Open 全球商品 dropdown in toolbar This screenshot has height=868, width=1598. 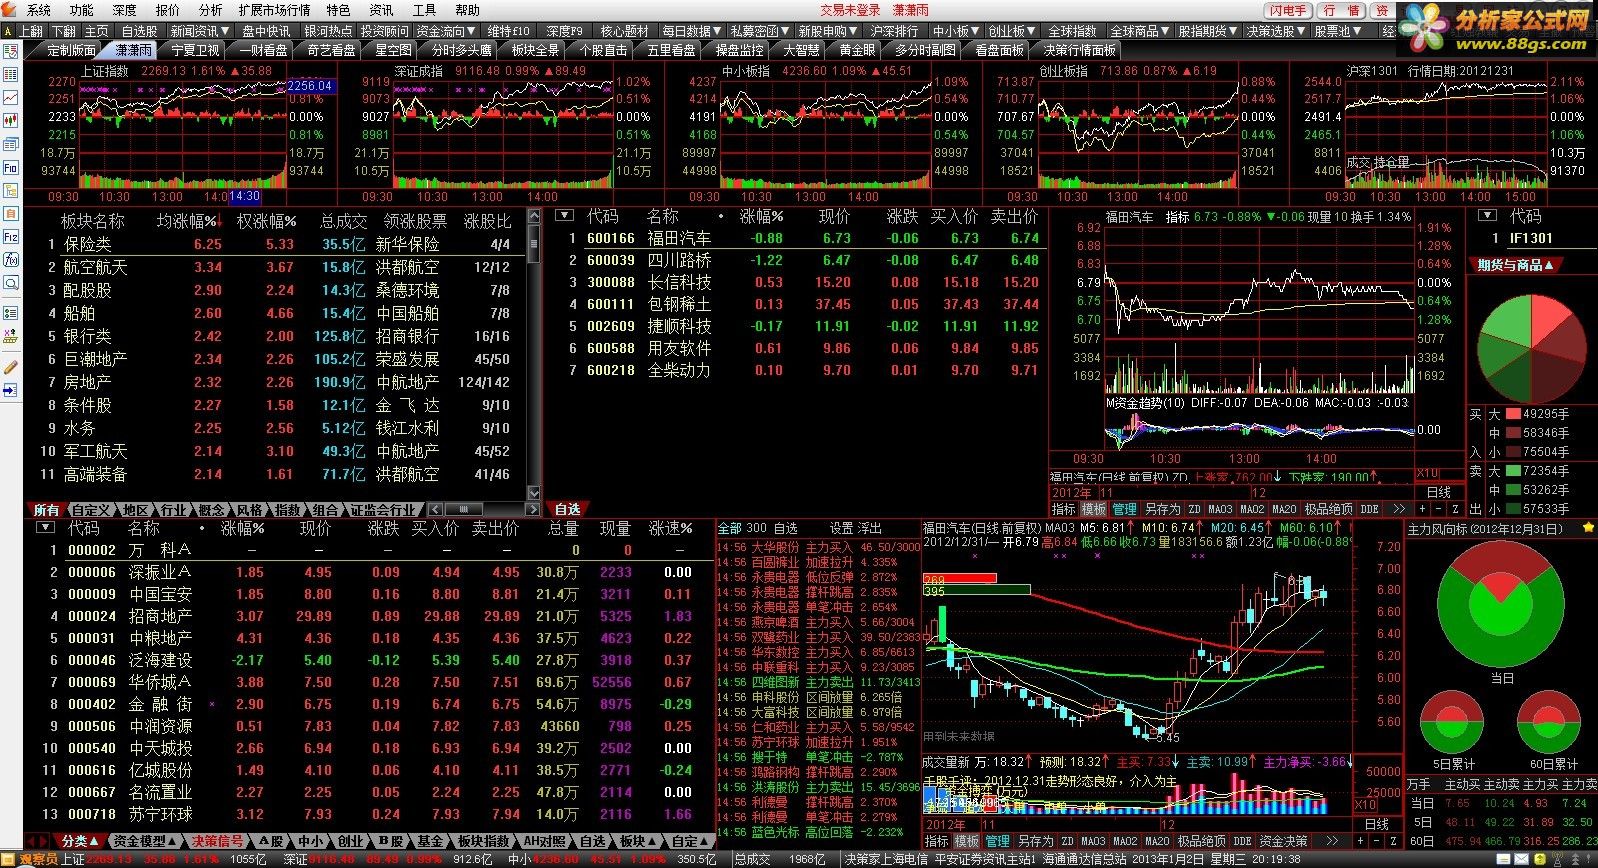pos(1139,31)
